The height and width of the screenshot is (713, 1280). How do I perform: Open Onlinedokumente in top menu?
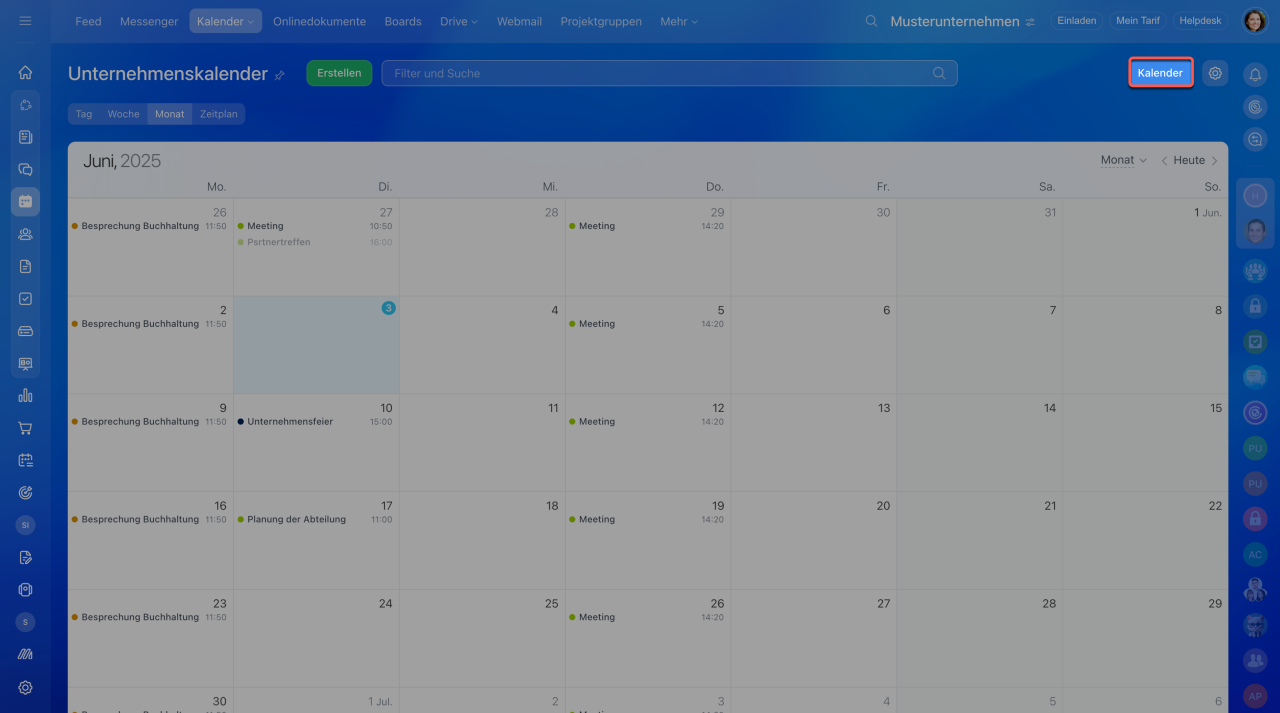pos(319,21)
